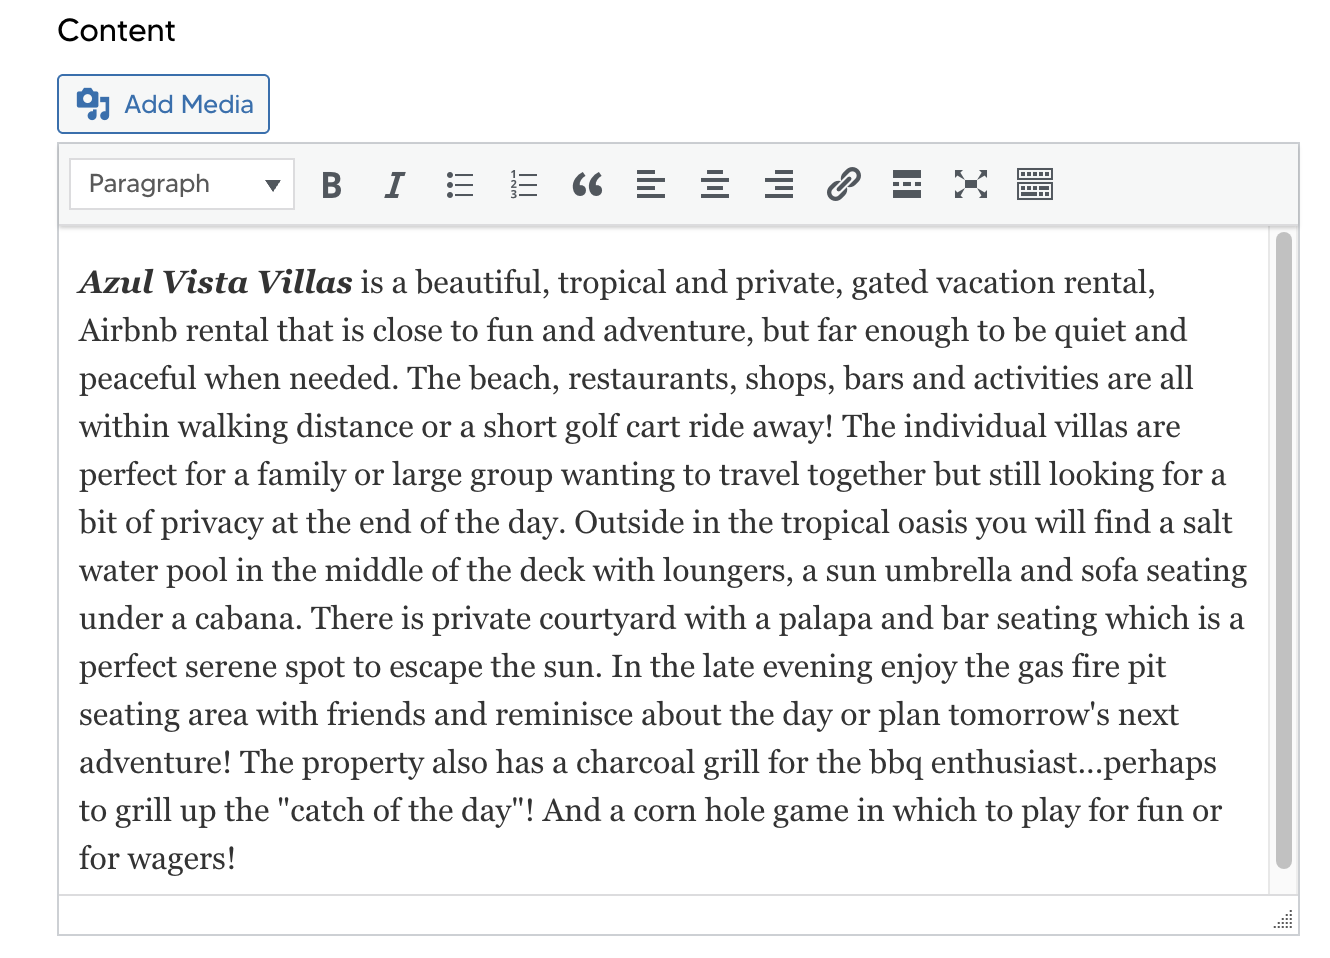1330x958 pixels.
Task: Toggle bold formatting
Action: (331, 185)
